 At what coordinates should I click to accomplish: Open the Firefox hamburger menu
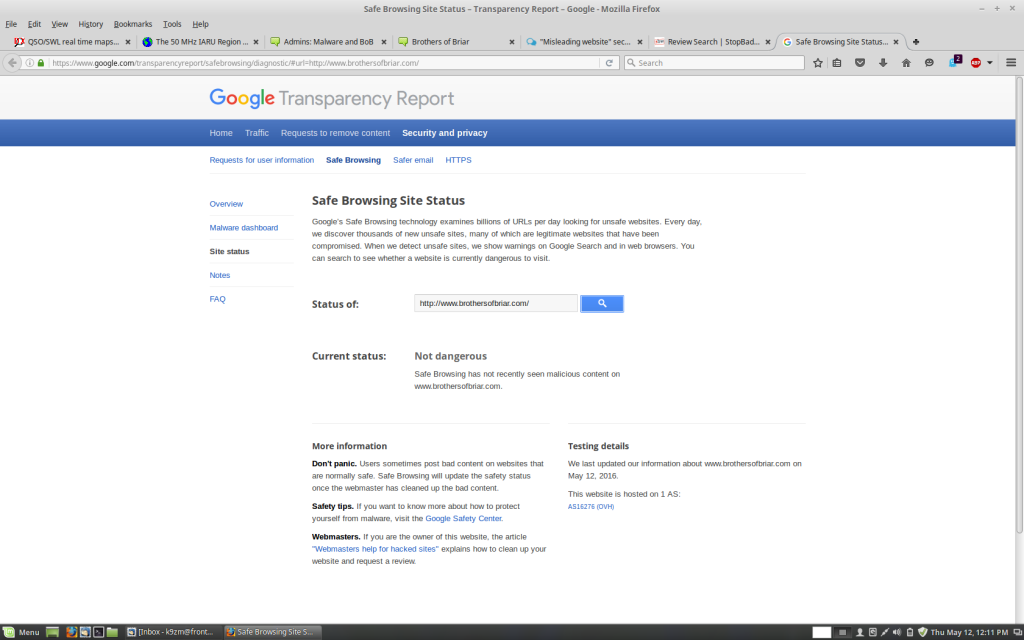click(1011, 63)
